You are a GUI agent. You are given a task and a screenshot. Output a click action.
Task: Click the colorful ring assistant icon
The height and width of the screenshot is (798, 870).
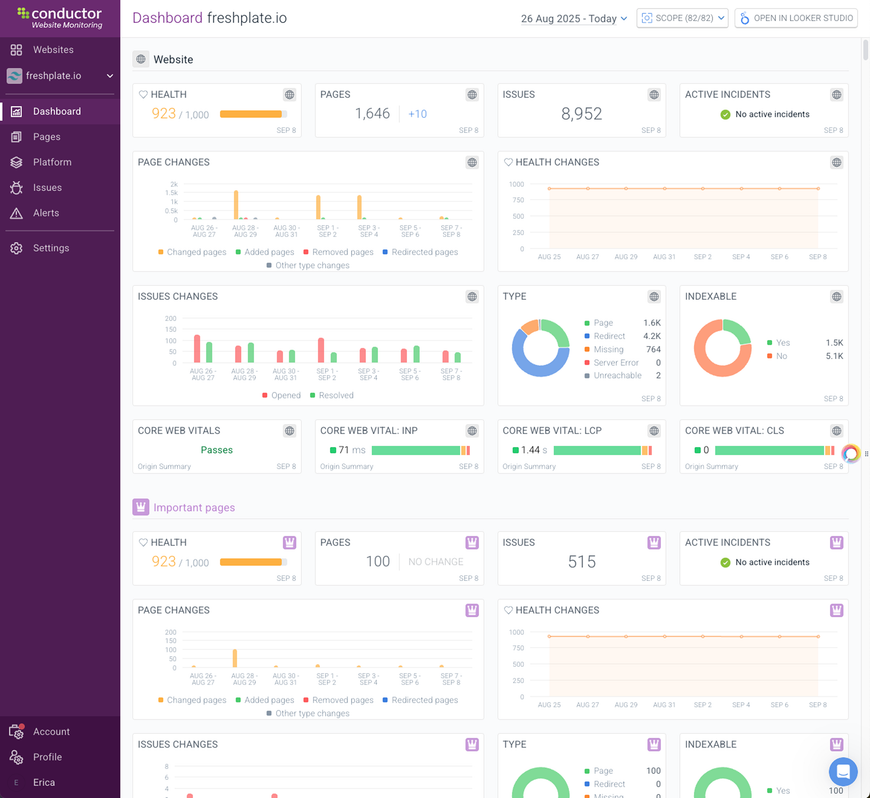[x=851, y=453]
